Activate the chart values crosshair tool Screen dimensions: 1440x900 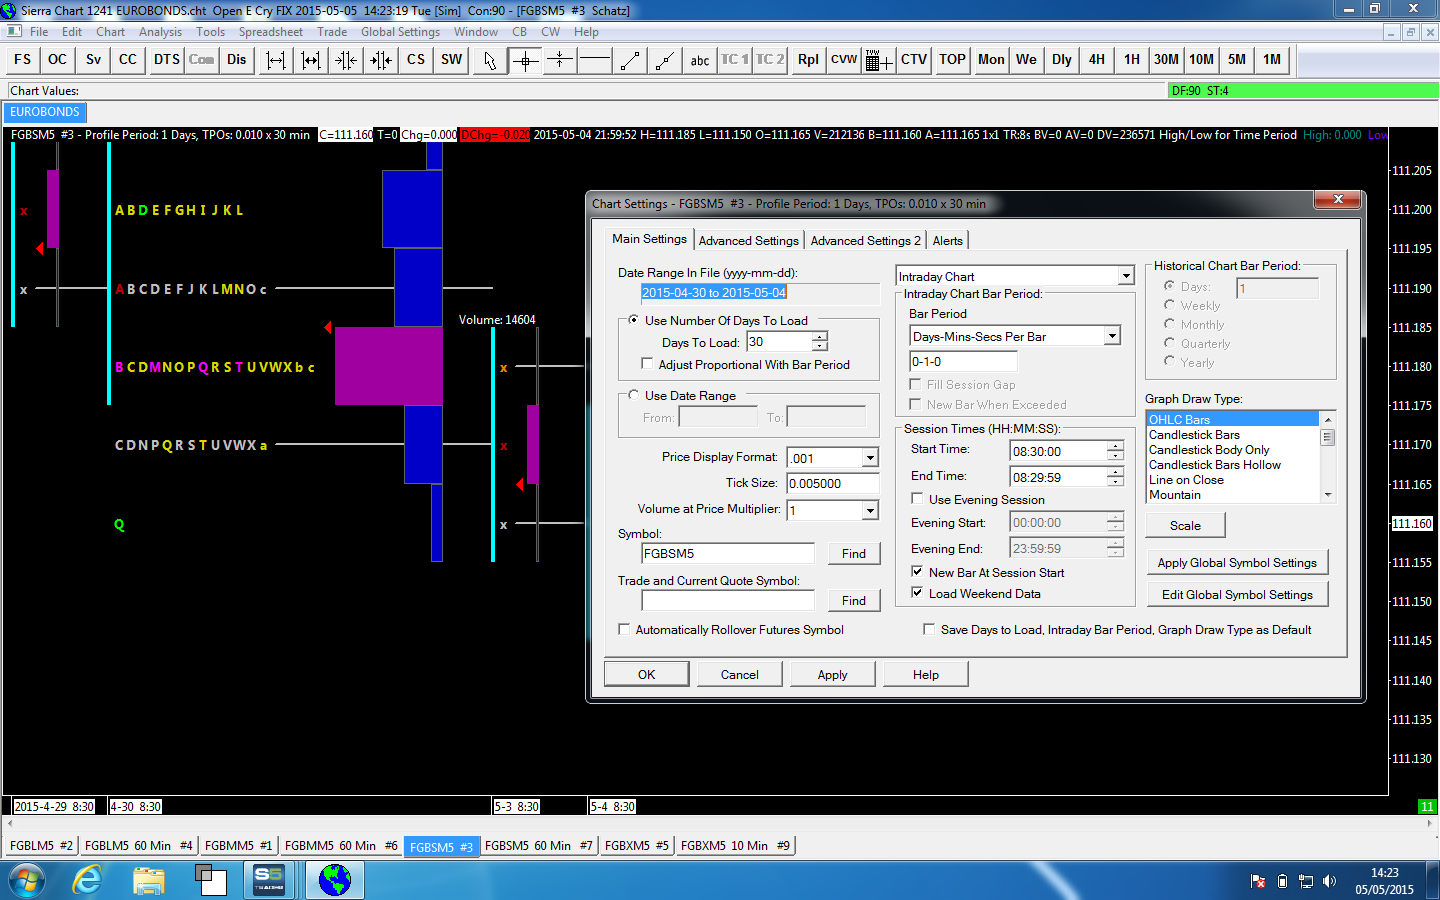(525, 60)
